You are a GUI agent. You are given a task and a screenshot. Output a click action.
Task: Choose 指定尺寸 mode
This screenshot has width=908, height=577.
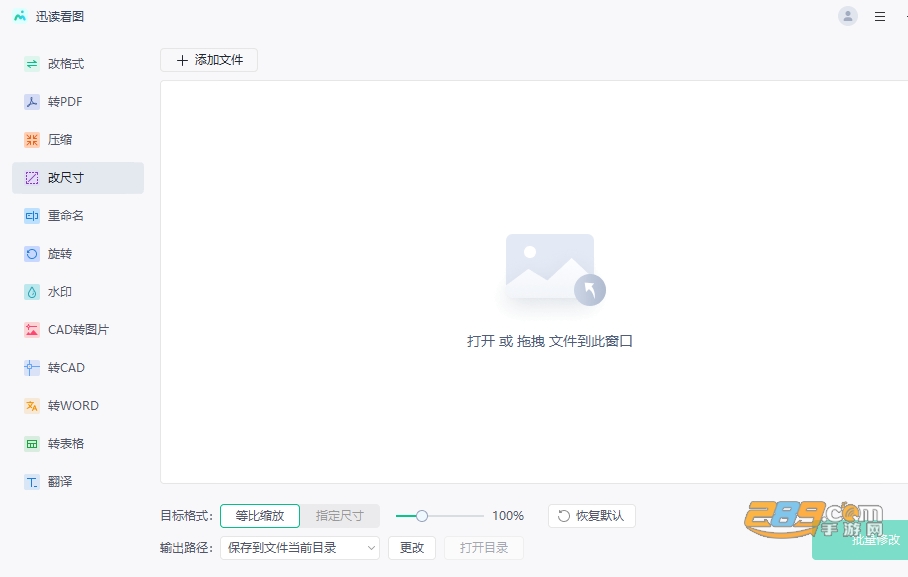tap(339, 516)
